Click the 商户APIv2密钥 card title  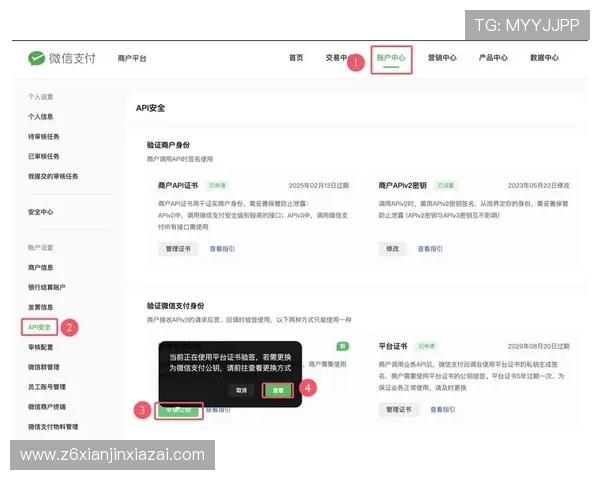[403, 186]
